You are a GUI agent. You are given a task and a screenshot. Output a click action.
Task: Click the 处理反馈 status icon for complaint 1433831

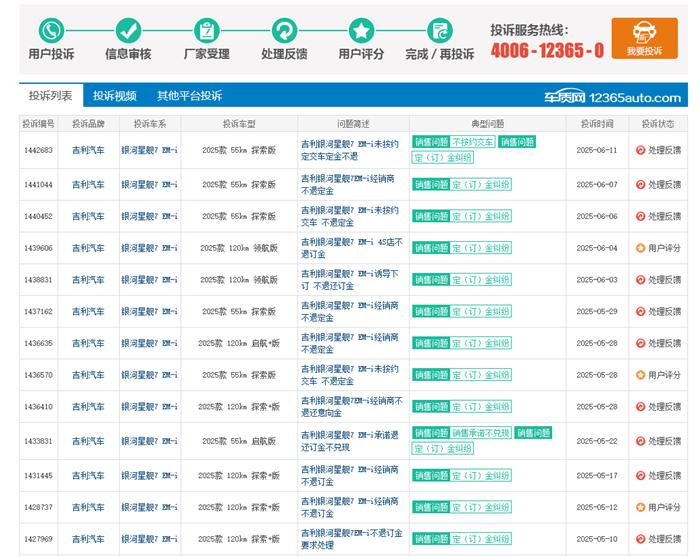tap(640, 441)
